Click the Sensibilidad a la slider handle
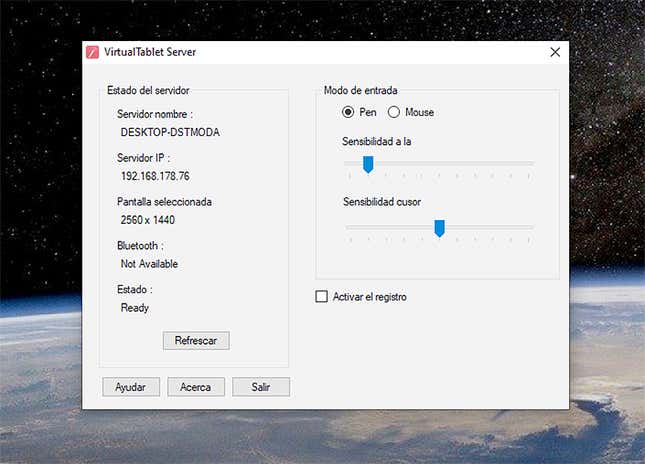The image size is (645, 464). 368,165
